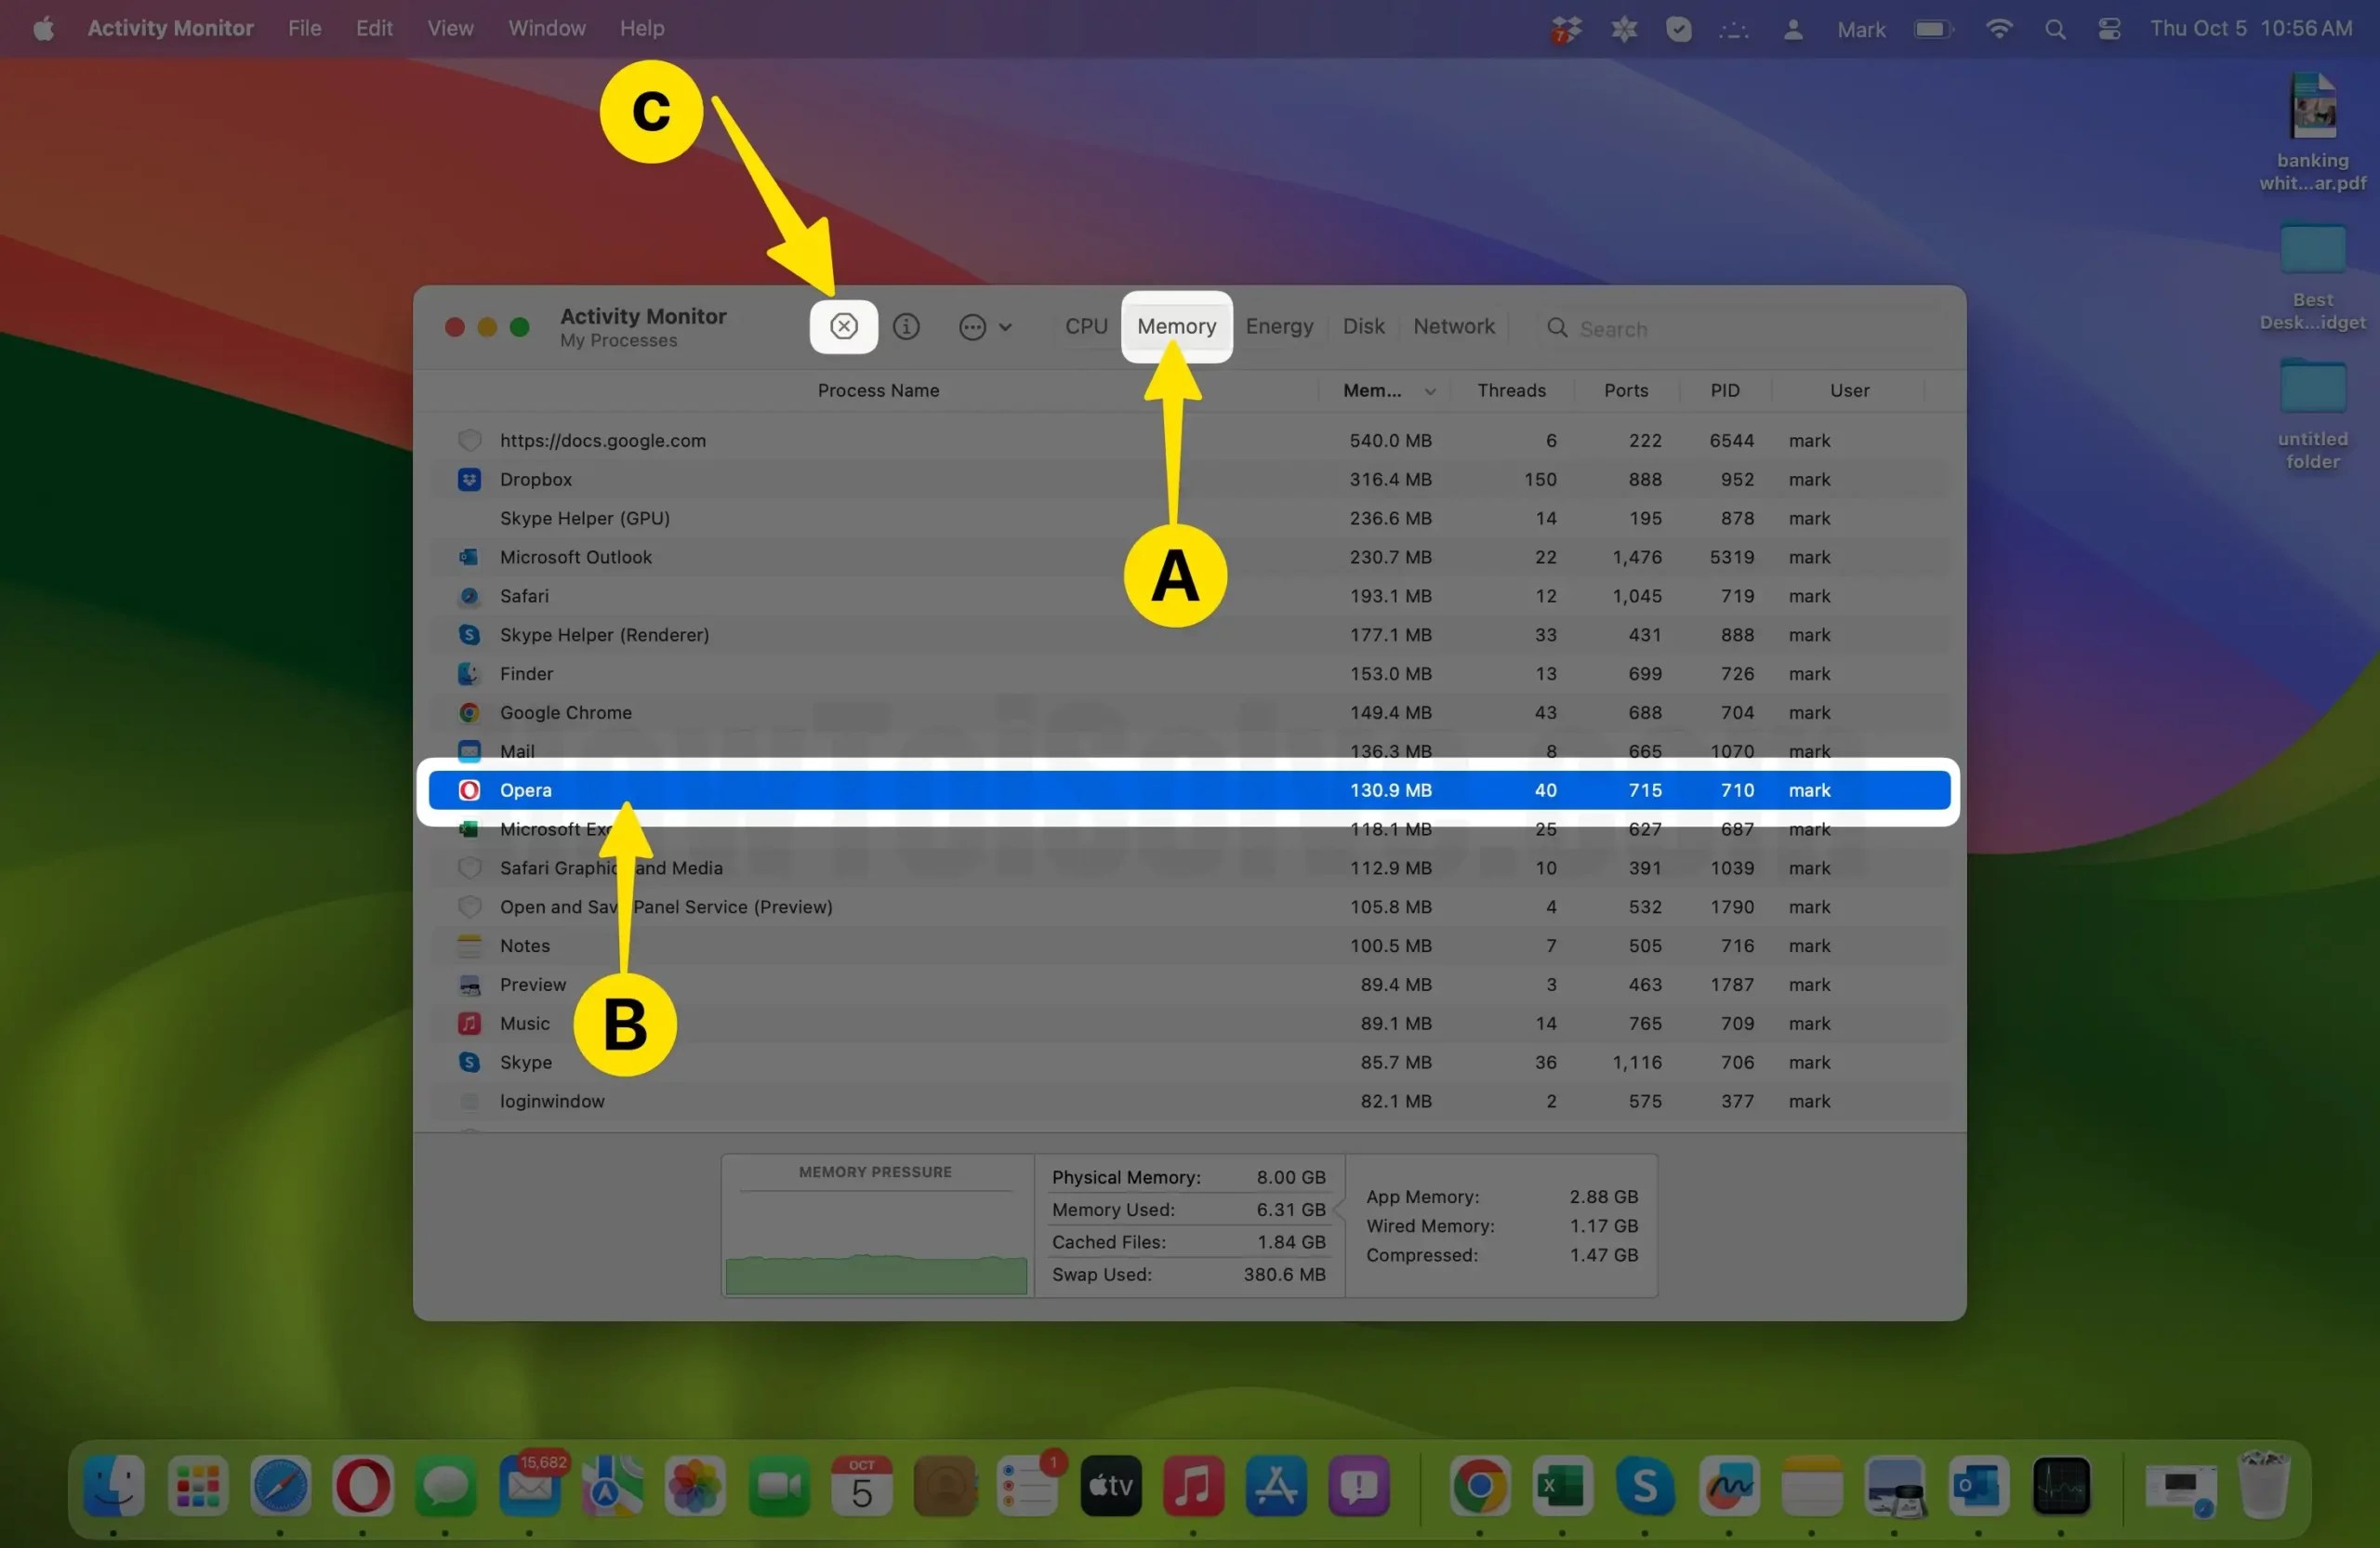This screenshot has width=2380, height=1548.
Task: Open process info with the "i" toolbar icon
Action: click(907, 326)
